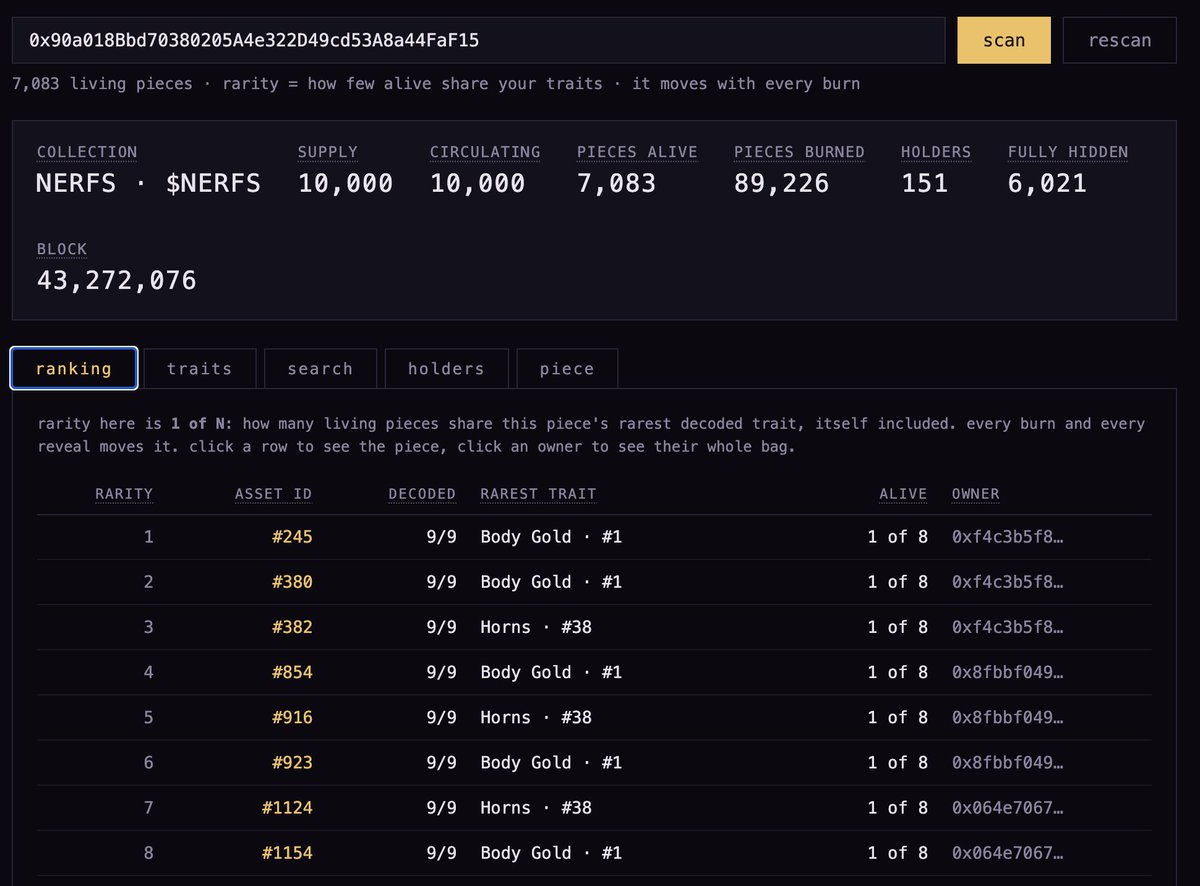
Task: Click owner 0x064e7067… in row #1124
Action: pos(1007,807)
